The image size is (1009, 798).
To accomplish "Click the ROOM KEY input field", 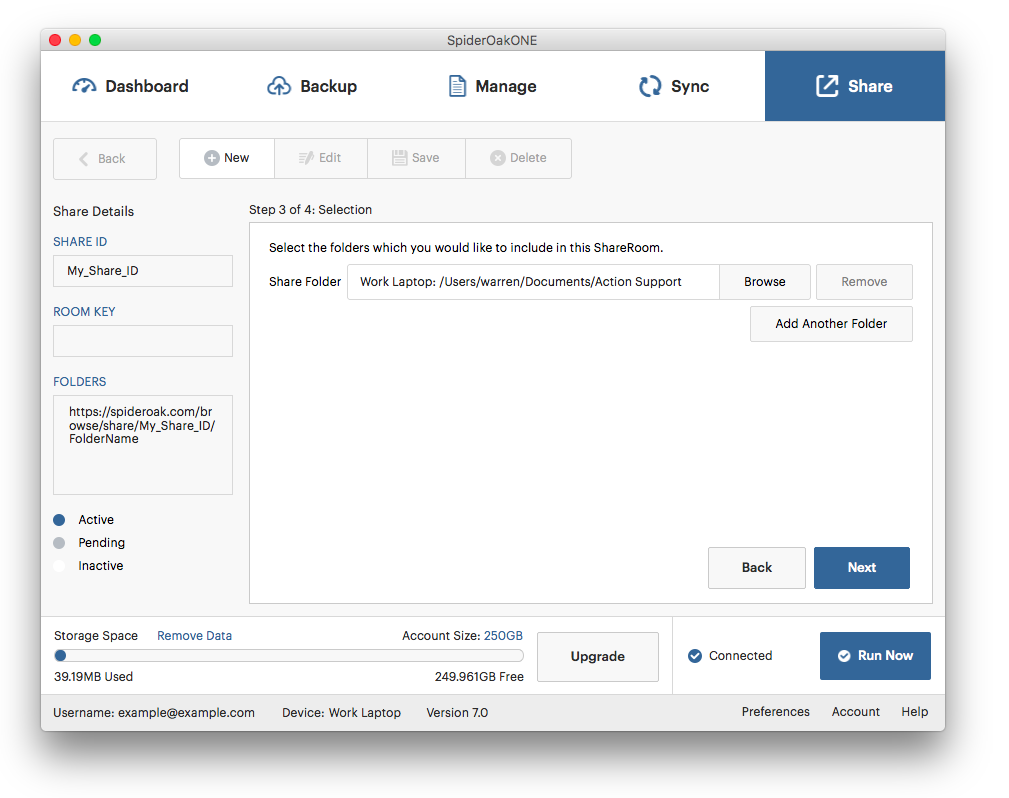I will point(143,341).
